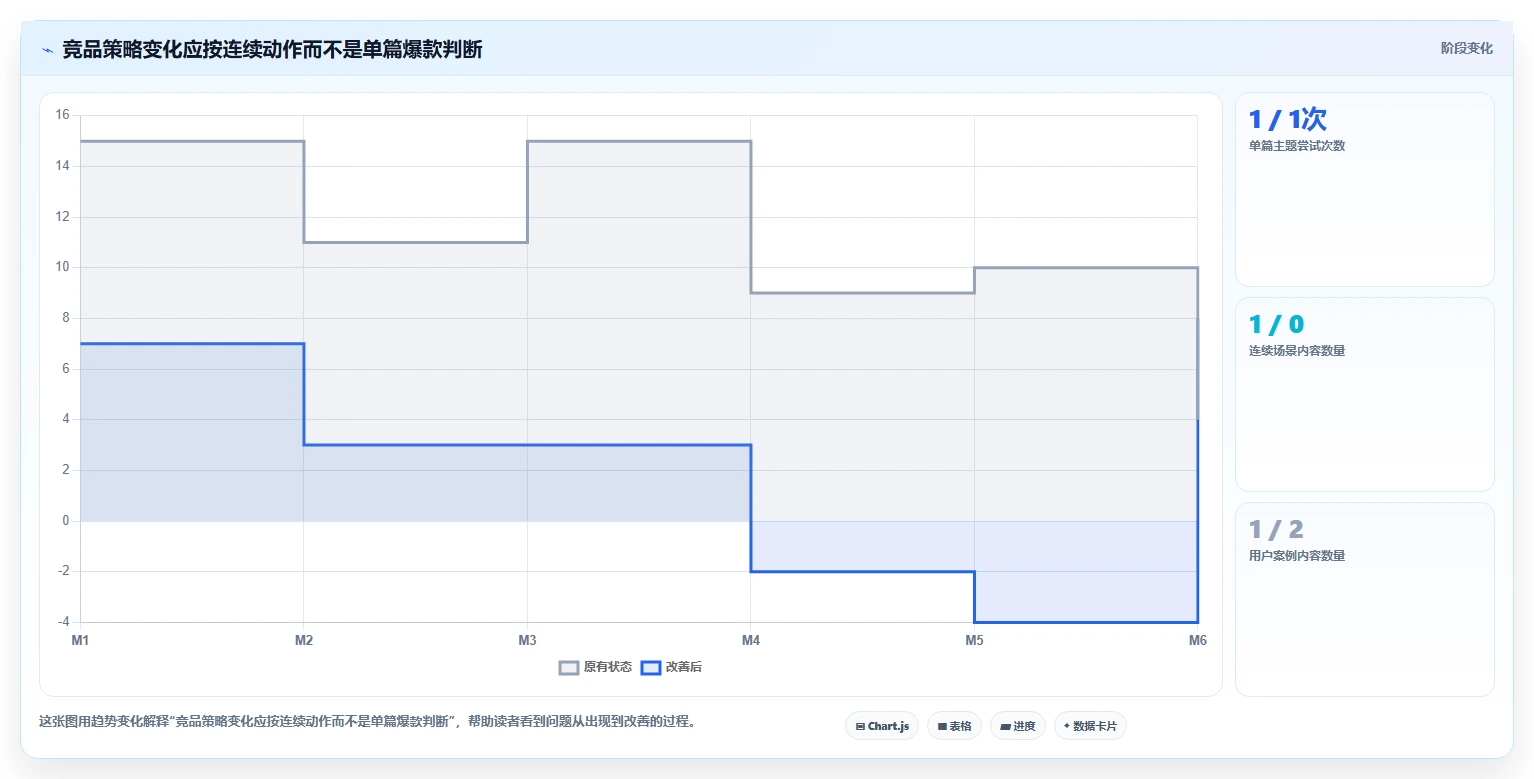This screenshot has width=1534, height=779.
Task: Click the 1 / 0 value
Action: (x=1277, y=324)
